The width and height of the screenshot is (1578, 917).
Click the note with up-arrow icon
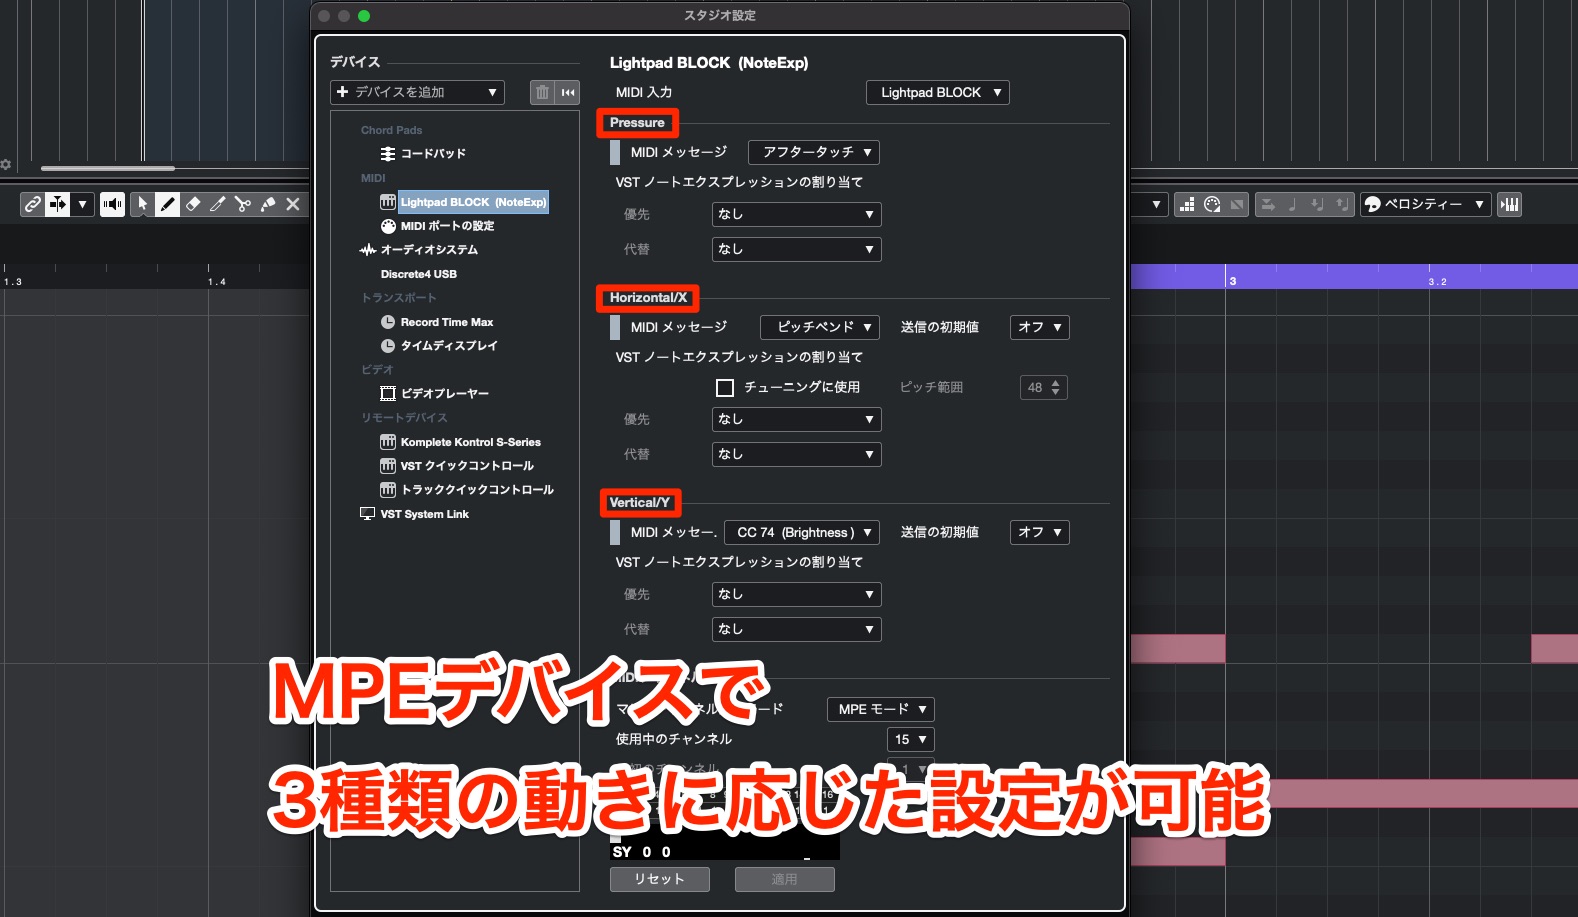(x=1343, y=204)
